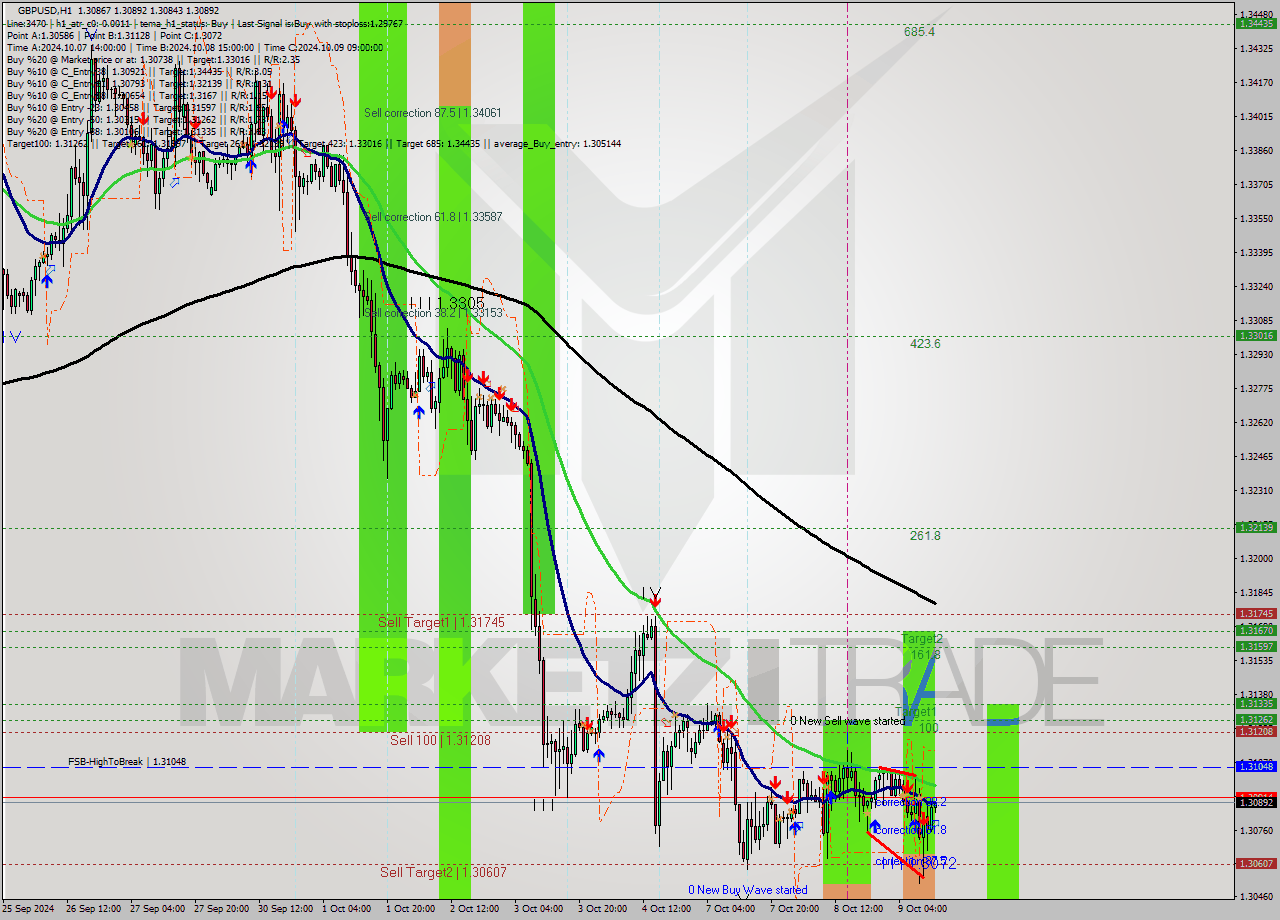Select the 423.6 Fibonacci level label
Image resolution: width=1280 pixels, height=920 pixels.
(925, 344)
